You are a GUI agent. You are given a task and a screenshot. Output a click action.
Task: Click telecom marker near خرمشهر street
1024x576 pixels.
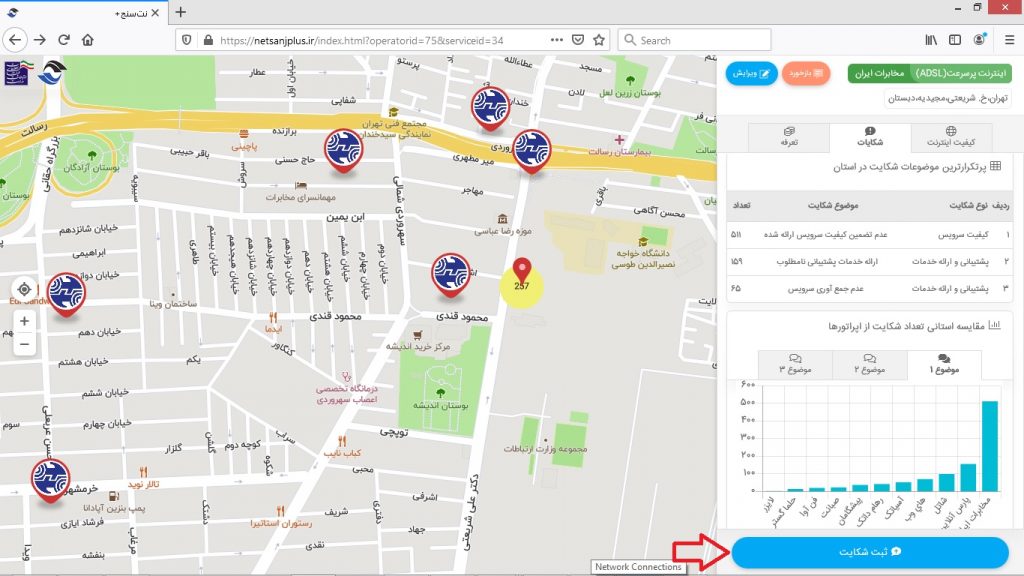coord(50,479)
